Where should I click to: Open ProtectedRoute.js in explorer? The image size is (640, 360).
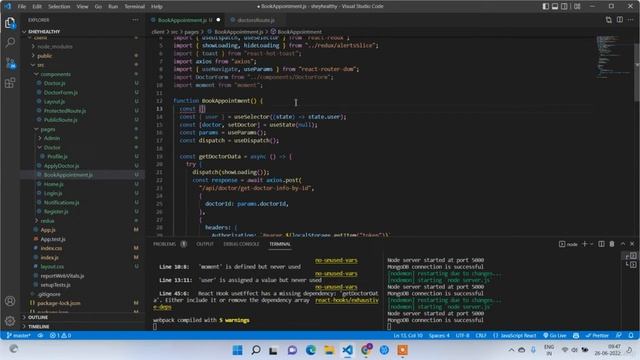pyautogui.click(x=65, y=111)
